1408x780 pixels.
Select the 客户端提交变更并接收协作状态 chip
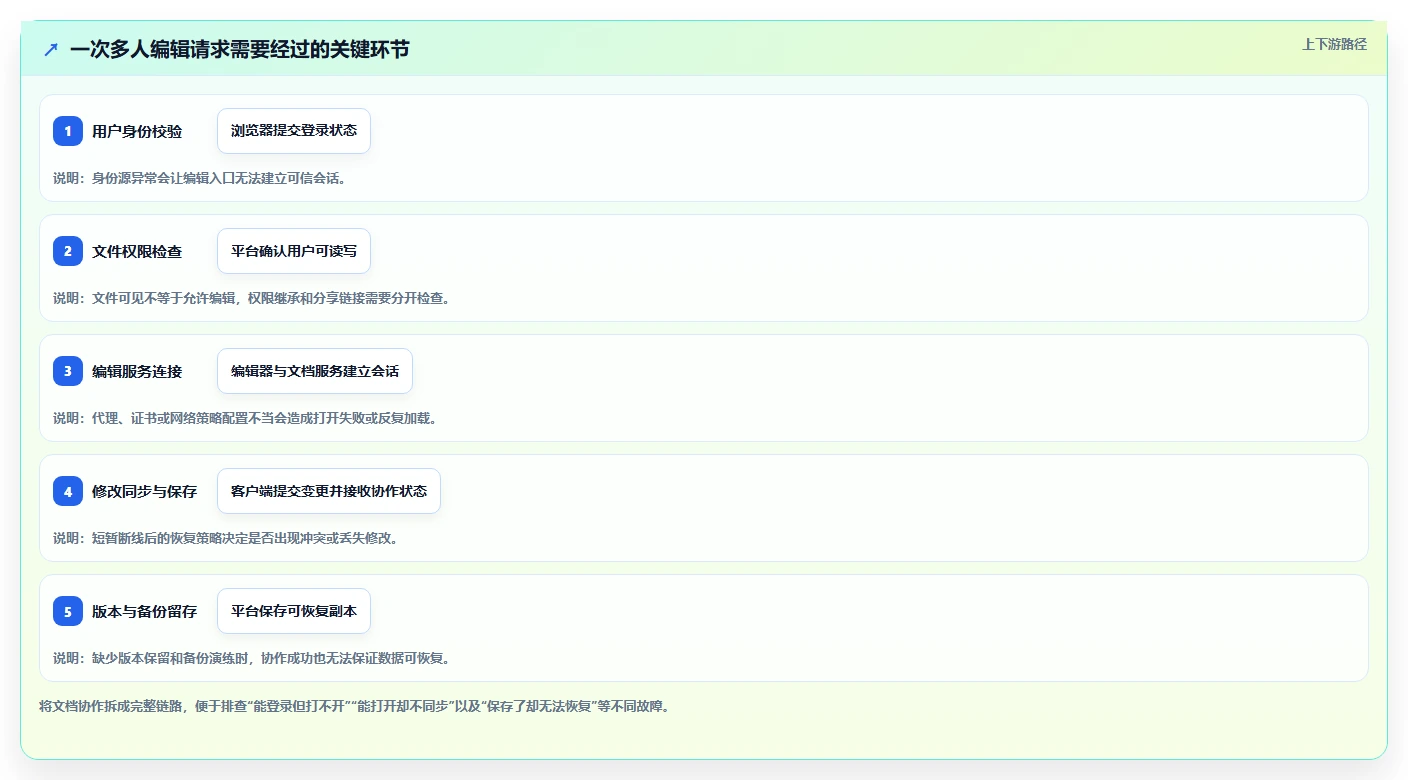coord(329,491)
